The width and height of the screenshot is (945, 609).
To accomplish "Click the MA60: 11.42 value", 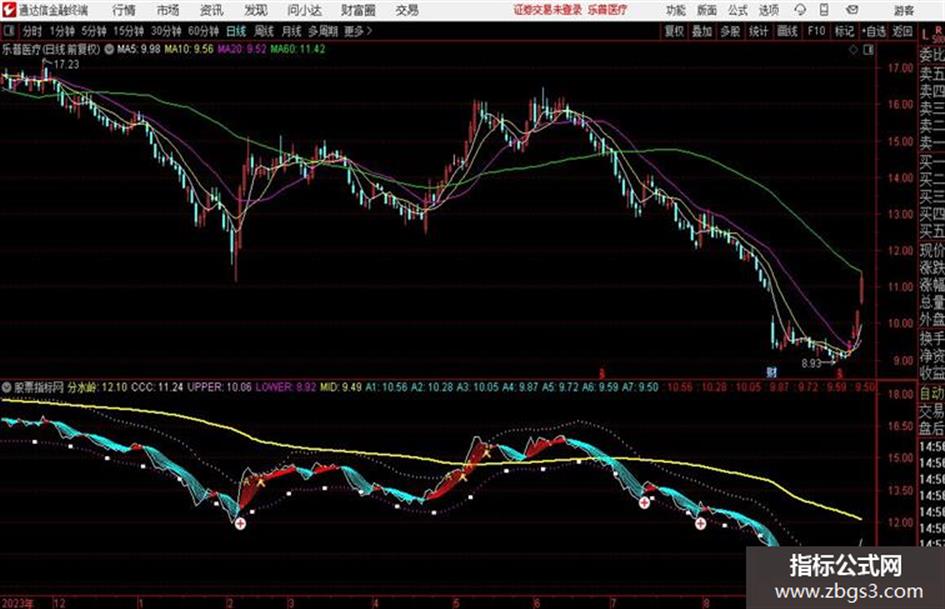I will tap(298, 49).
